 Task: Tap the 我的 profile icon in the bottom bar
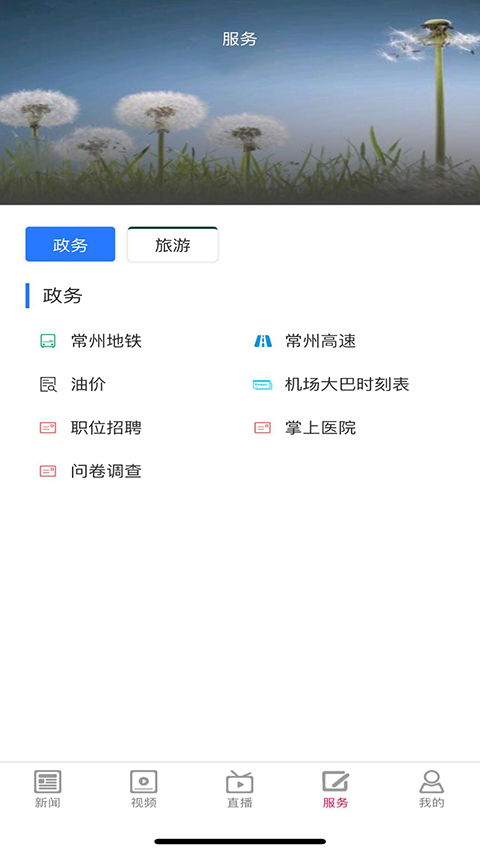click(x=432, y=782)
